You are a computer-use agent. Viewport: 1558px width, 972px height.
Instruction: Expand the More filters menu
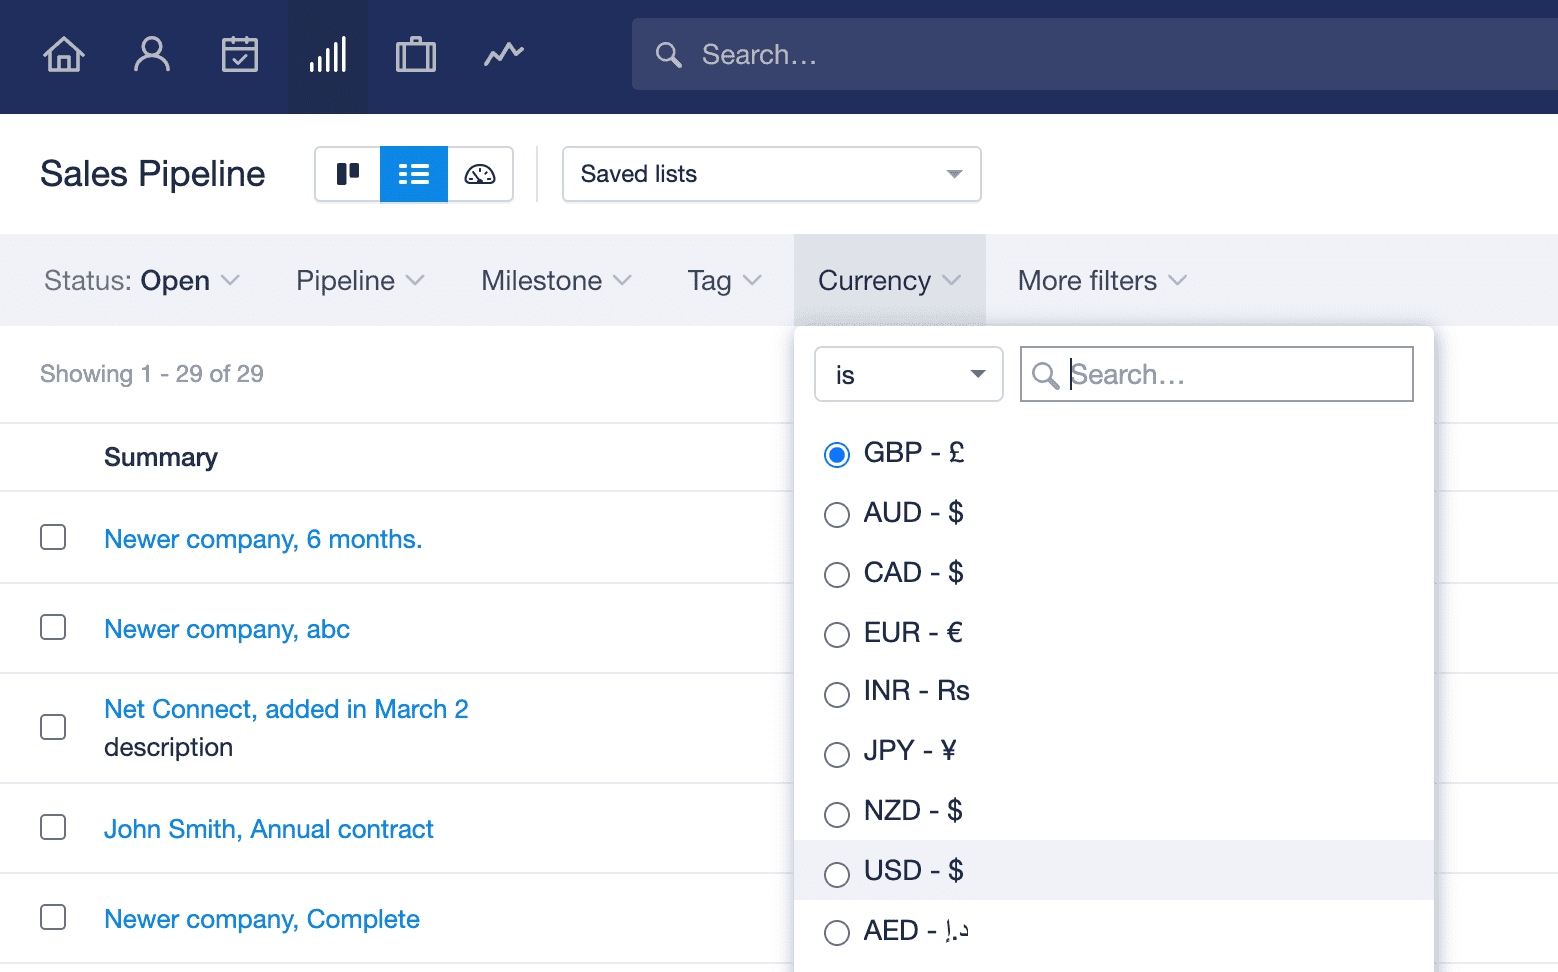point(1102,281)
